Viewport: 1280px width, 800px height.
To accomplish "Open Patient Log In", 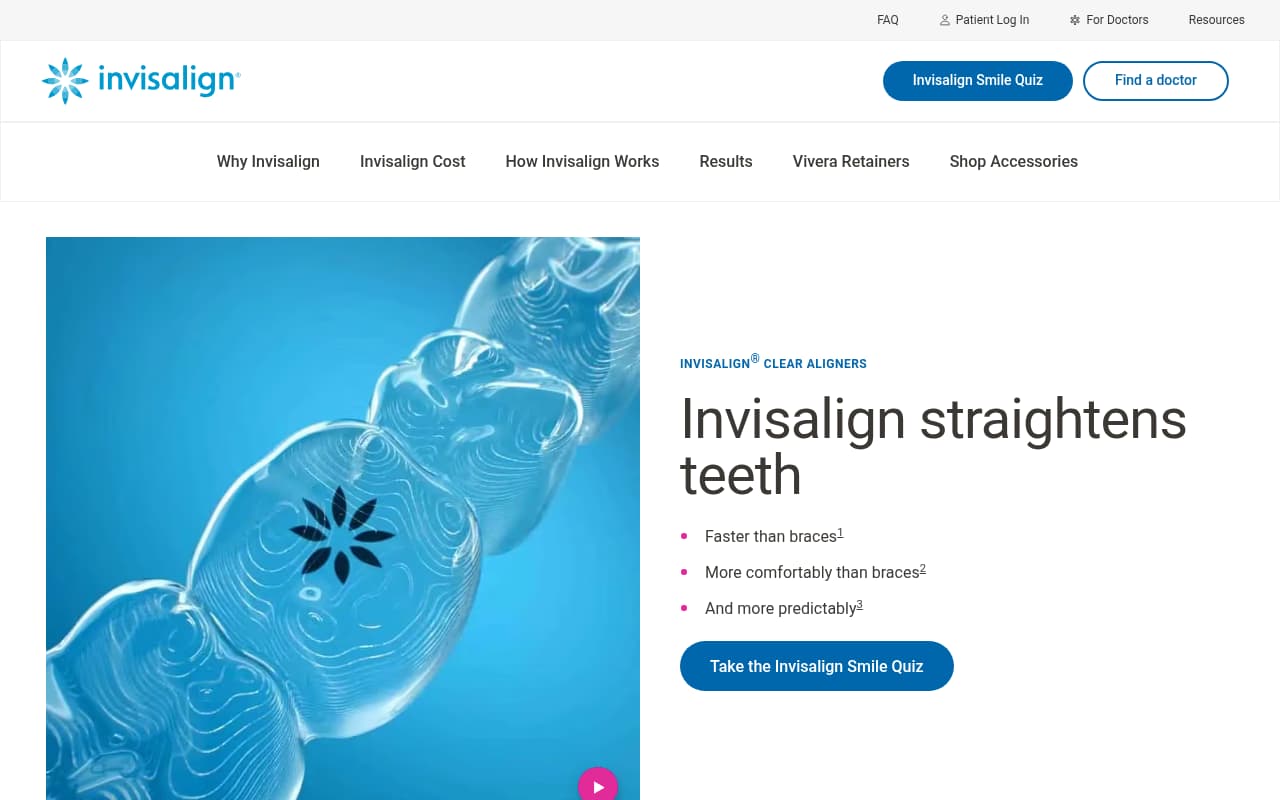I will tap(984, 20).
